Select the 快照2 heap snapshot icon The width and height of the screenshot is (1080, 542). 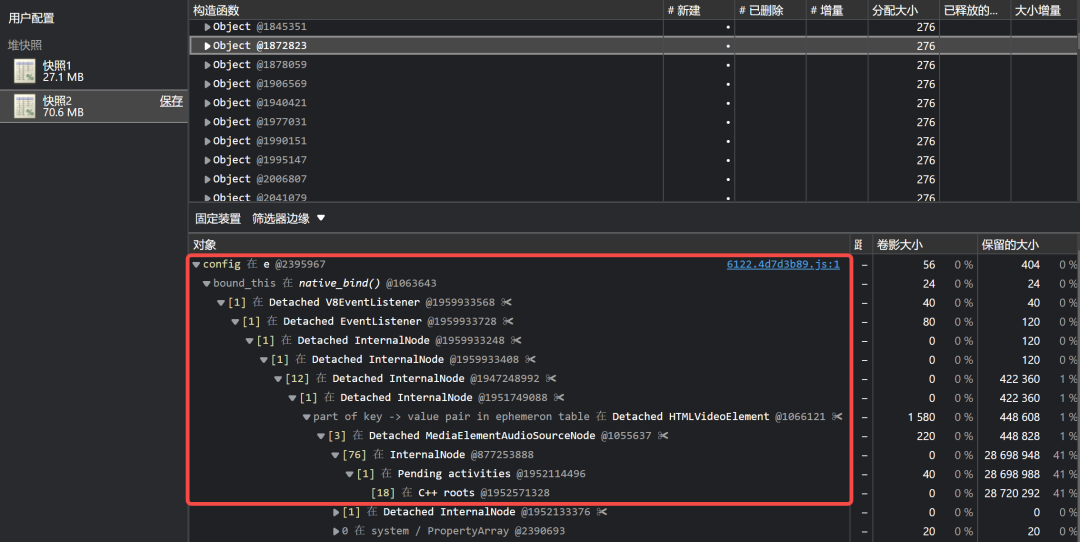25,106
